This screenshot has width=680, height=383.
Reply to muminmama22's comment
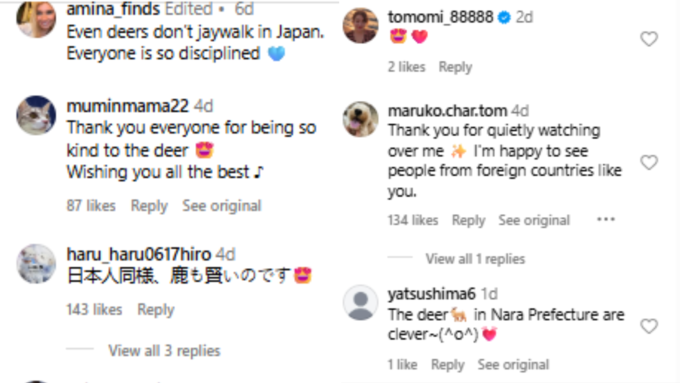pyautogui.click(x=149, y=206)
